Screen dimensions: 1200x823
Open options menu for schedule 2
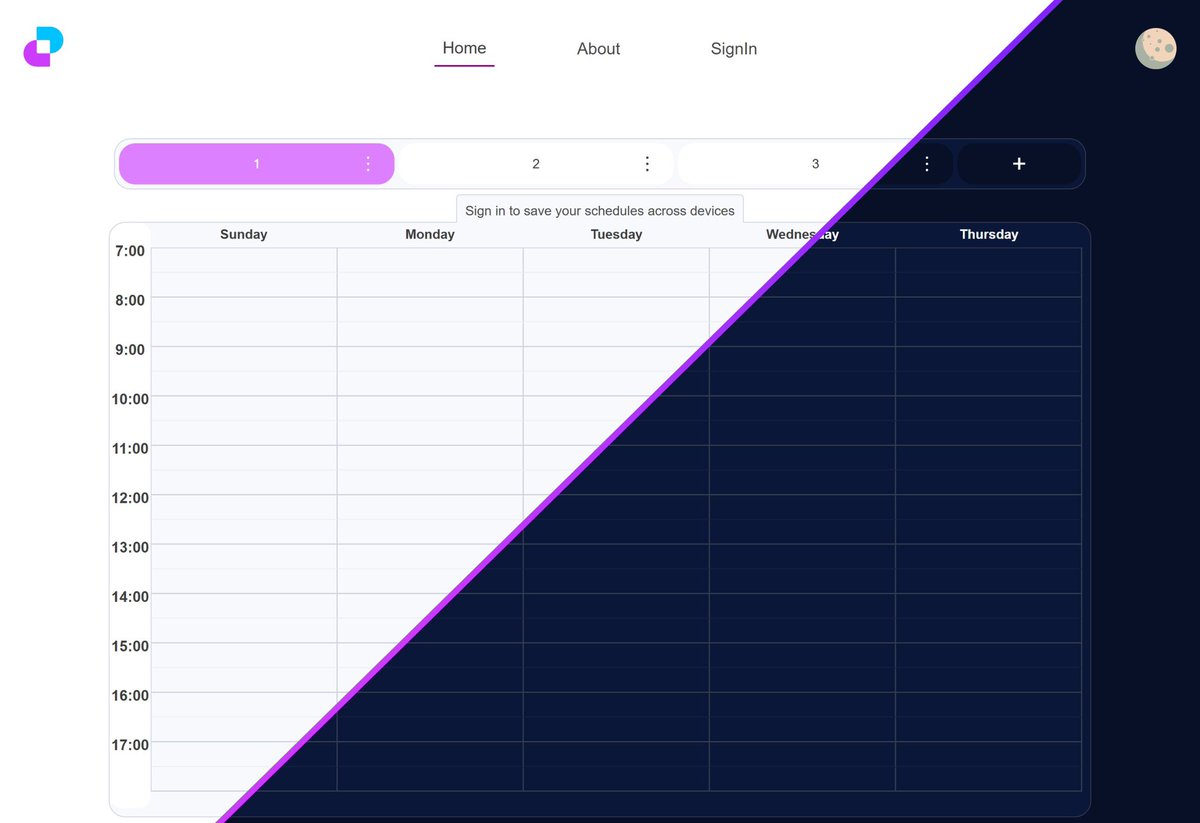click(x=647, y=164)
